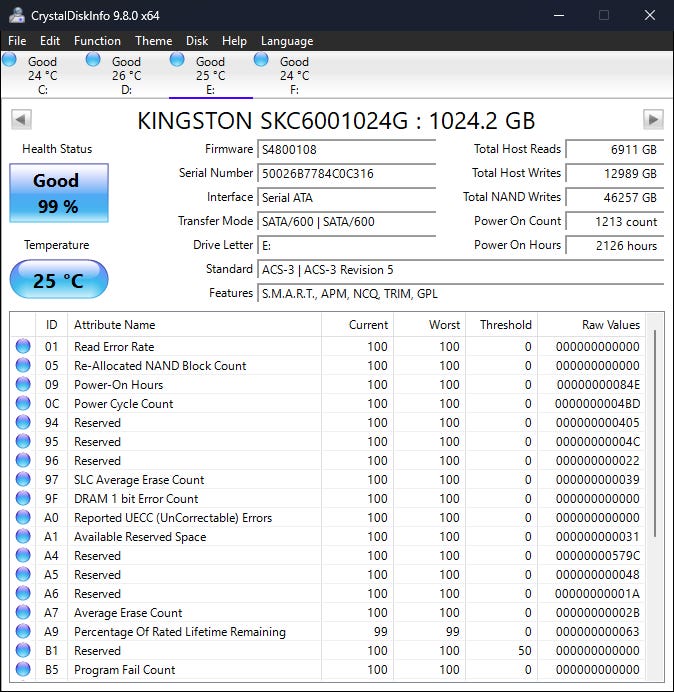Open the File menu

coord(17,41)
